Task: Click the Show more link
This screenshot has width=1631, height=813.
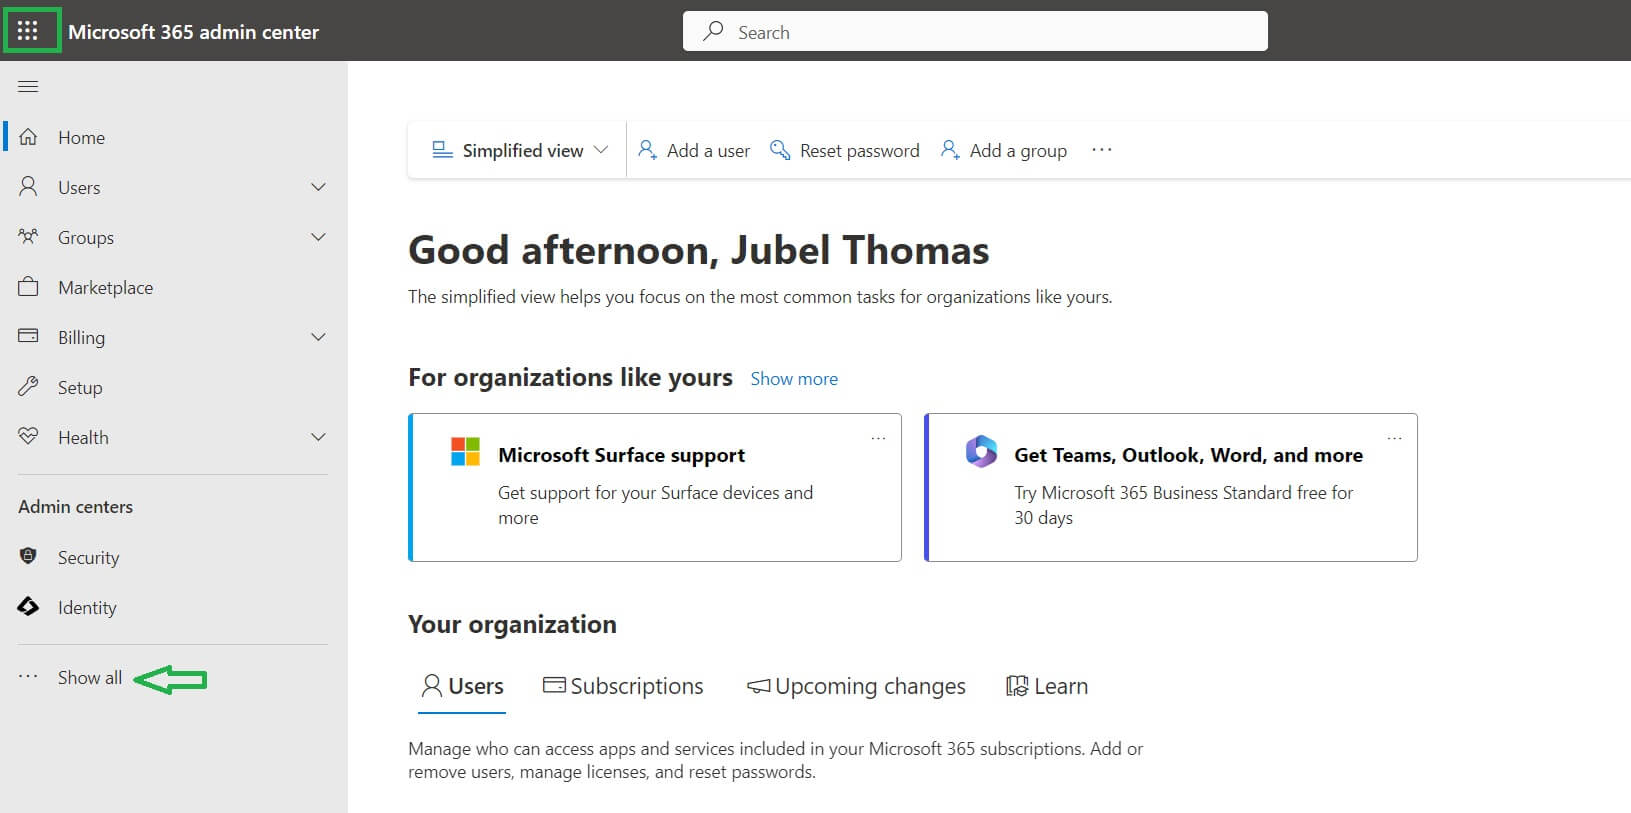Action: [x=794, y=379]
